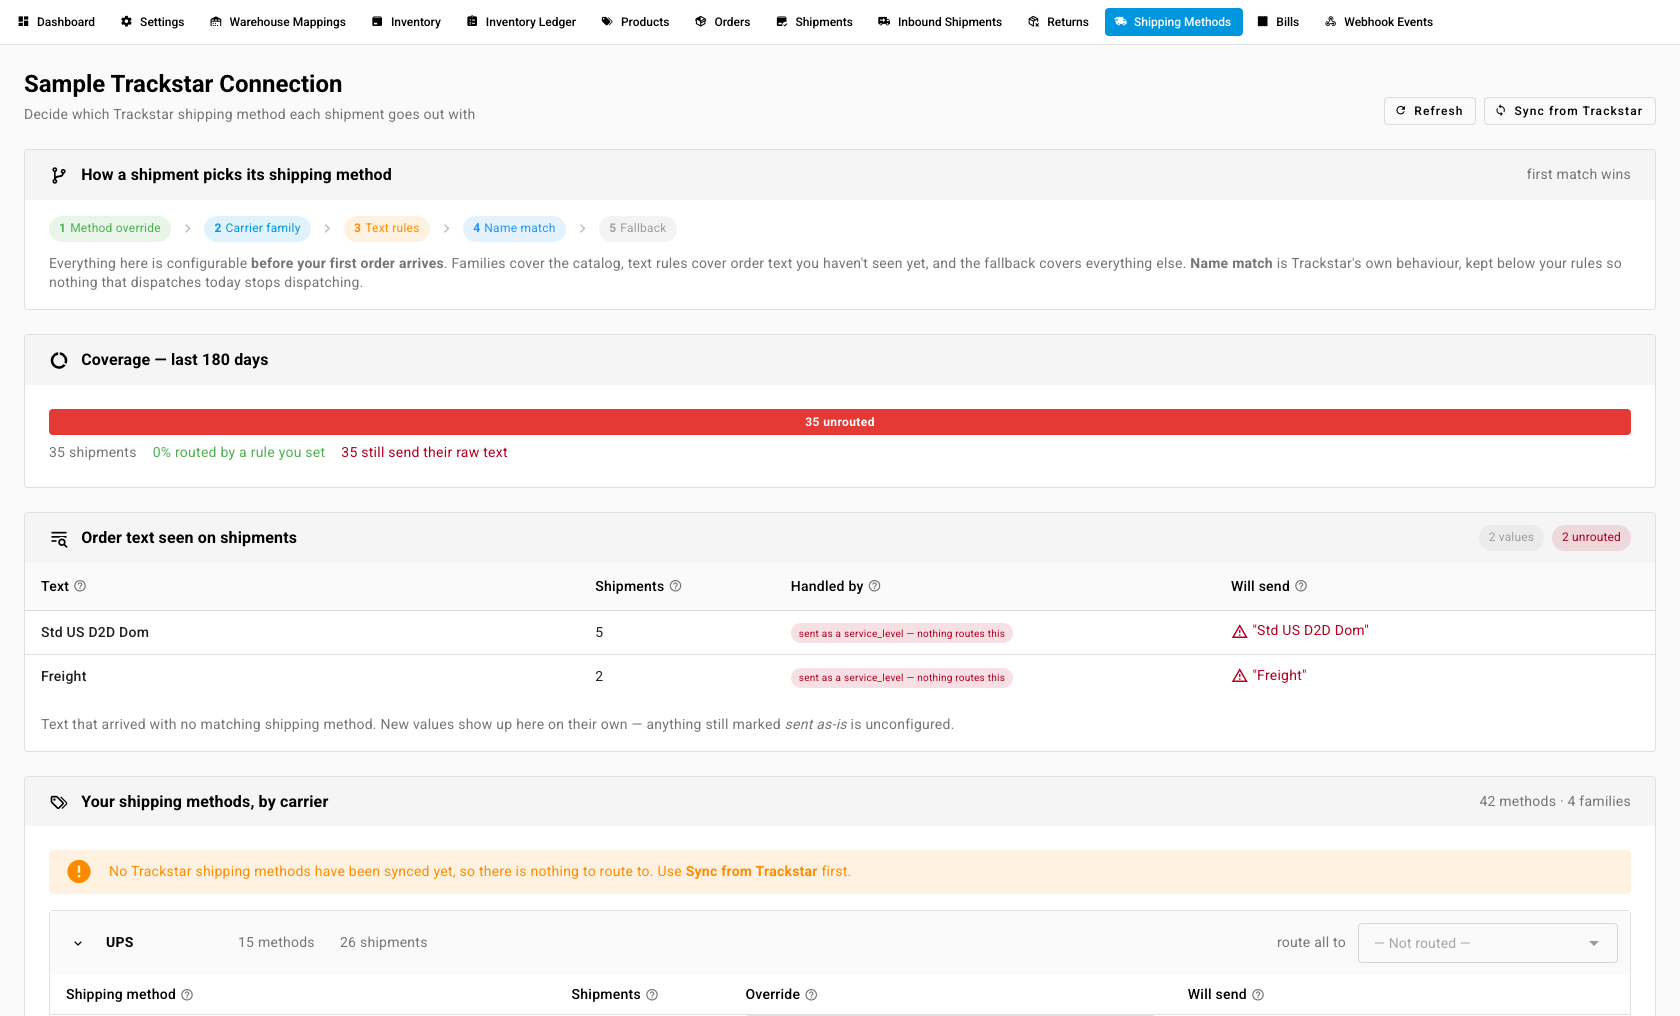This screenshot has height=1016, width=1680.
Task: Collapse the UPS carrier group chevron
Action: pyautogui.click(x=78, y=943)
